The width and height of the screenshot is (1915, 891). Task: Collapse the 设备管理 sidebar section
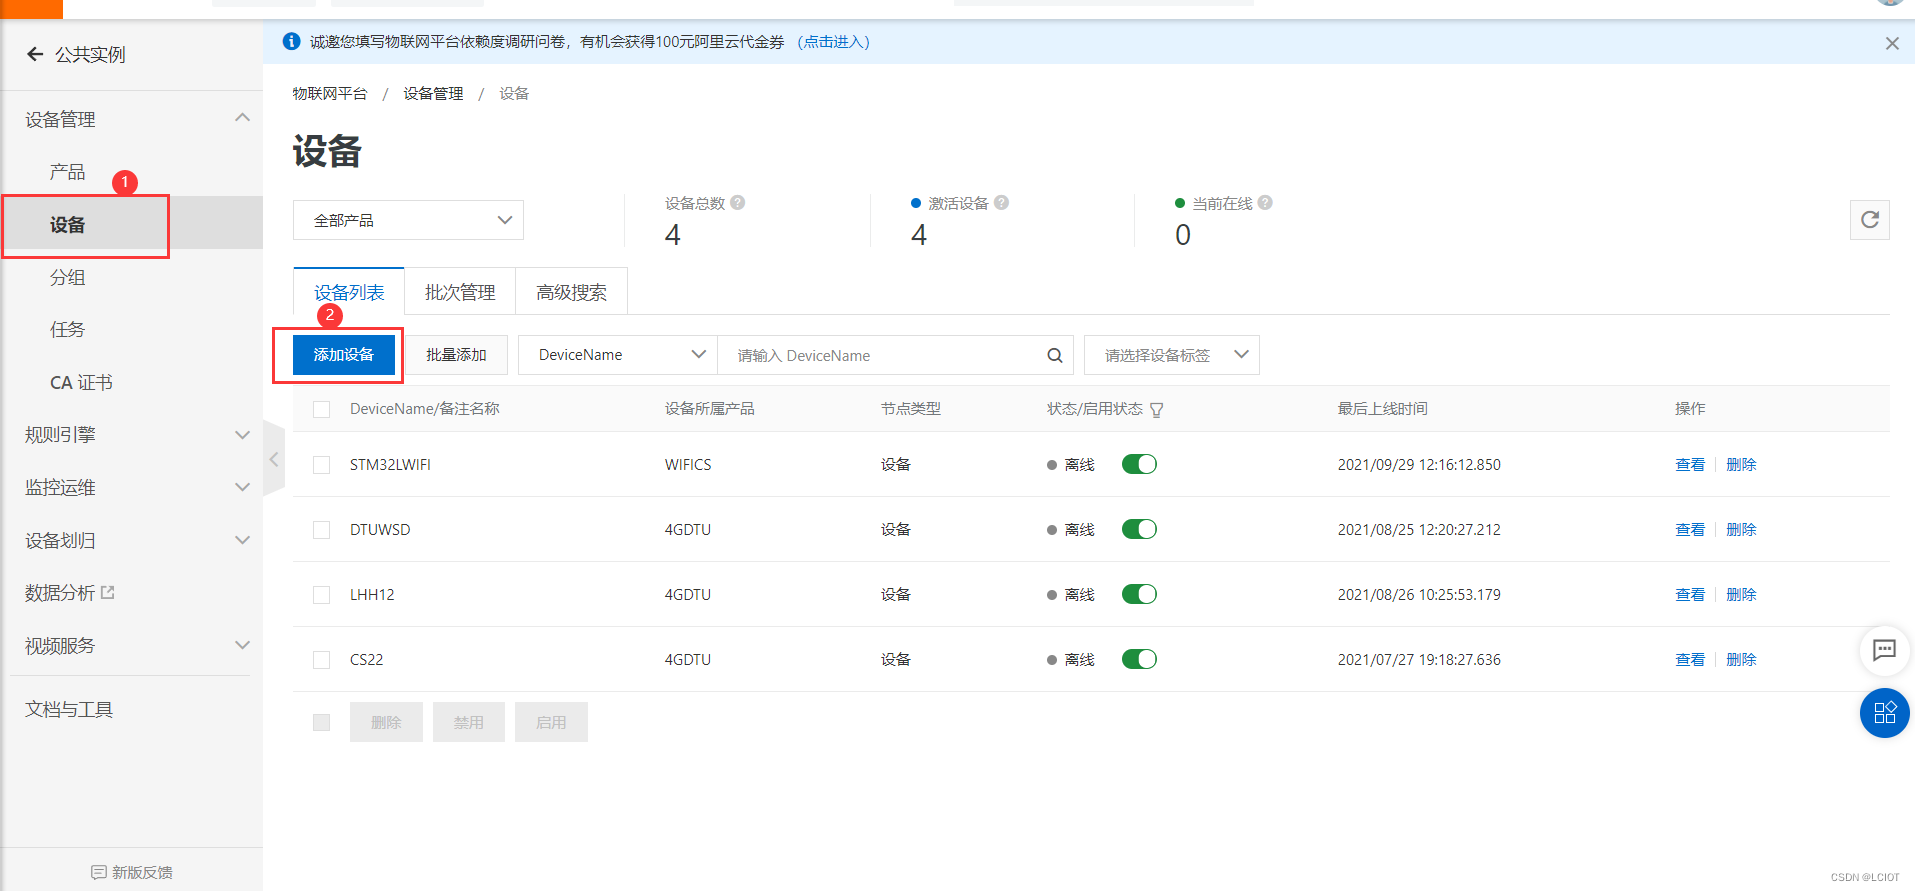click(242, 118)
